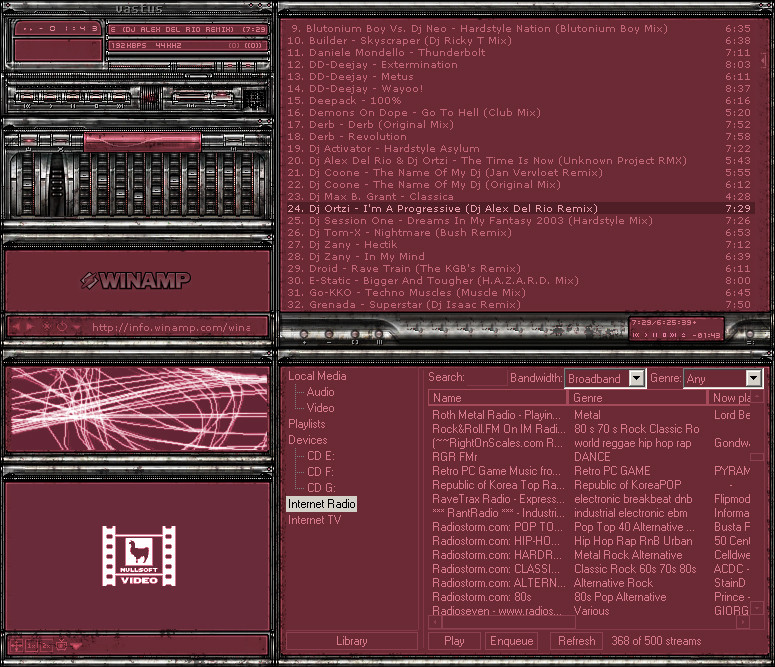Select Local Media in the library tree
Viewport: 775px width, 667px height.
pos(317,376)
